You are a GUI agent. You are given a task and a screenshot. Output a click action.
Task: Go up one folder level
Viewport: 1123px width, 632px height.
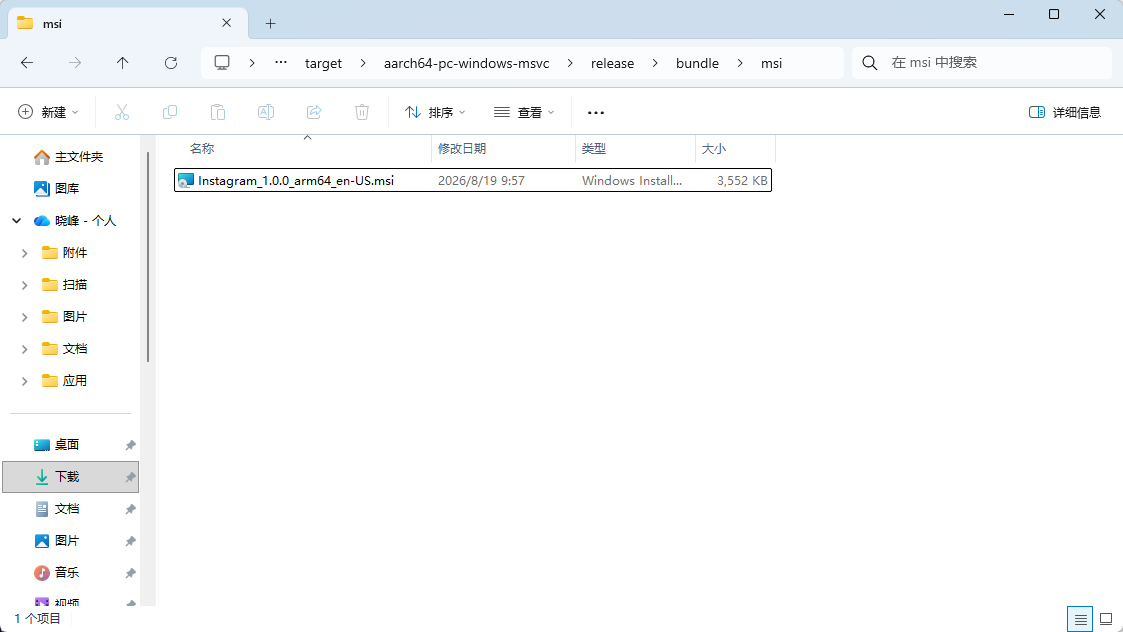[x=122, y=63]
